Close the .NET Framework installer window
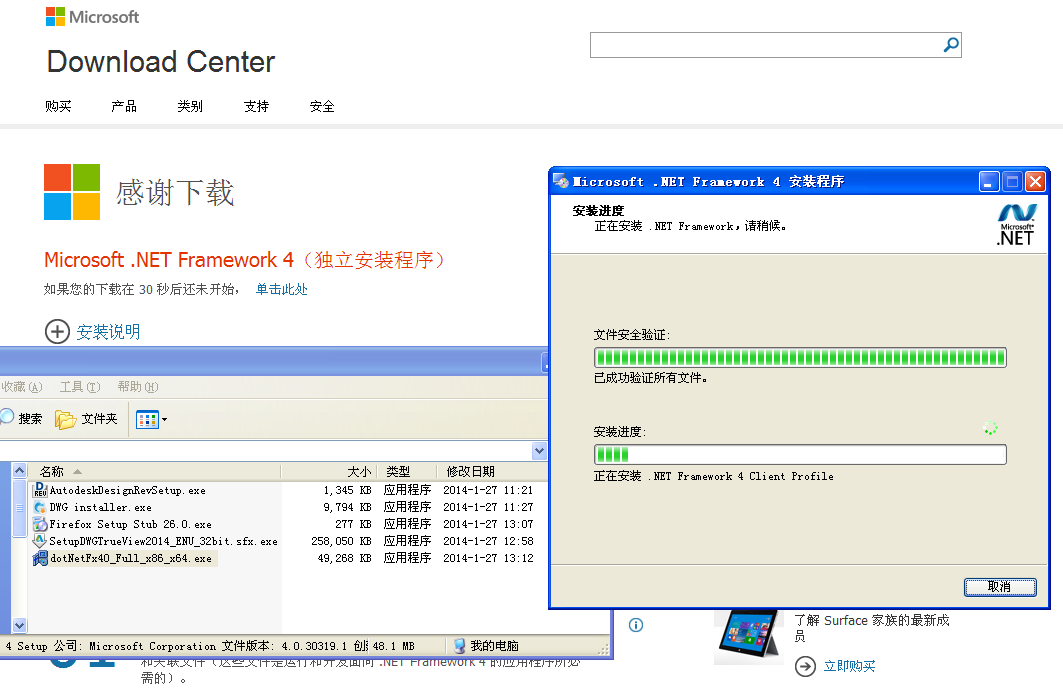The width and height of the screenshot is (1063, 695). pyautogui.click(x=1035, y=182)
